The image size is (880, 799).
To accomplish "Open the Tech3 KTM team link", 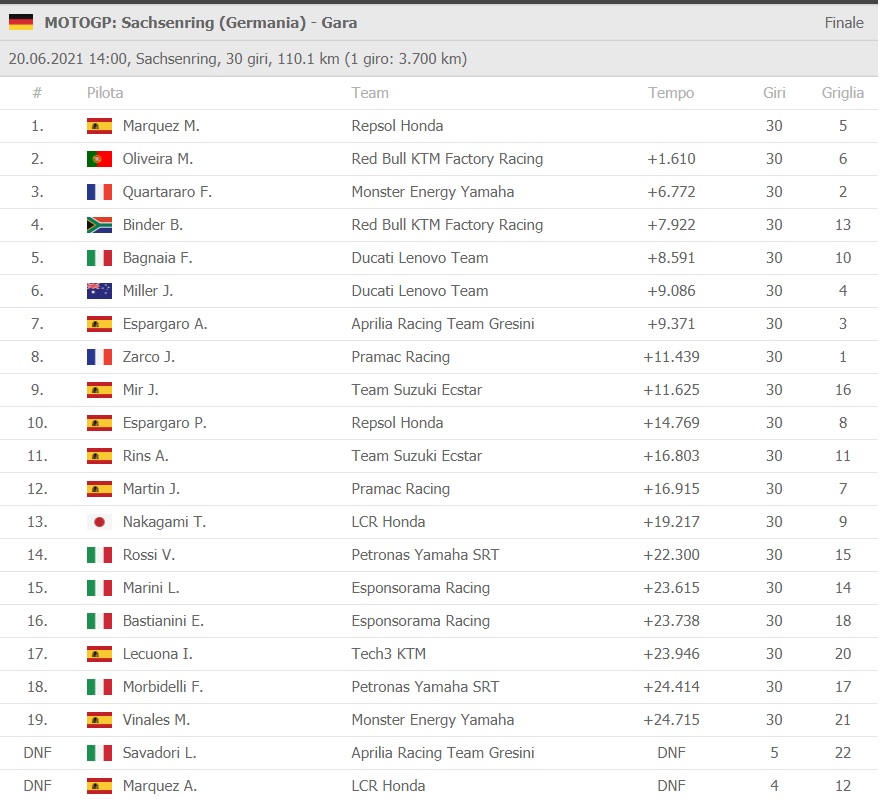I will click(388, 654).
